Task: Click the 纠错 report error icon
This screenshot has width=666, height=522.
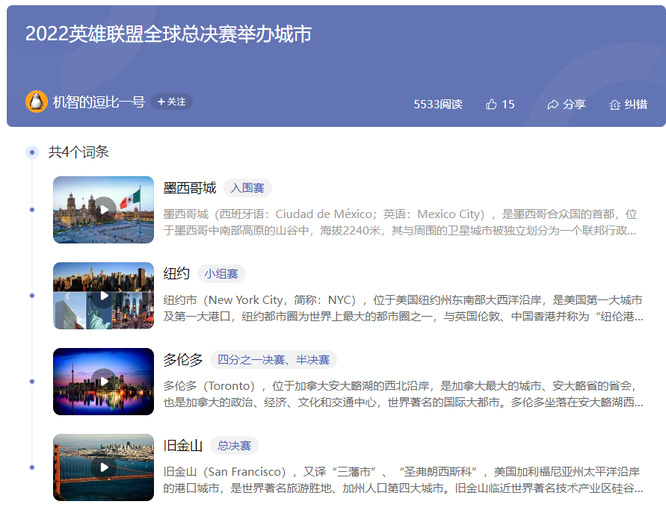Action: [x=614, y=104]
